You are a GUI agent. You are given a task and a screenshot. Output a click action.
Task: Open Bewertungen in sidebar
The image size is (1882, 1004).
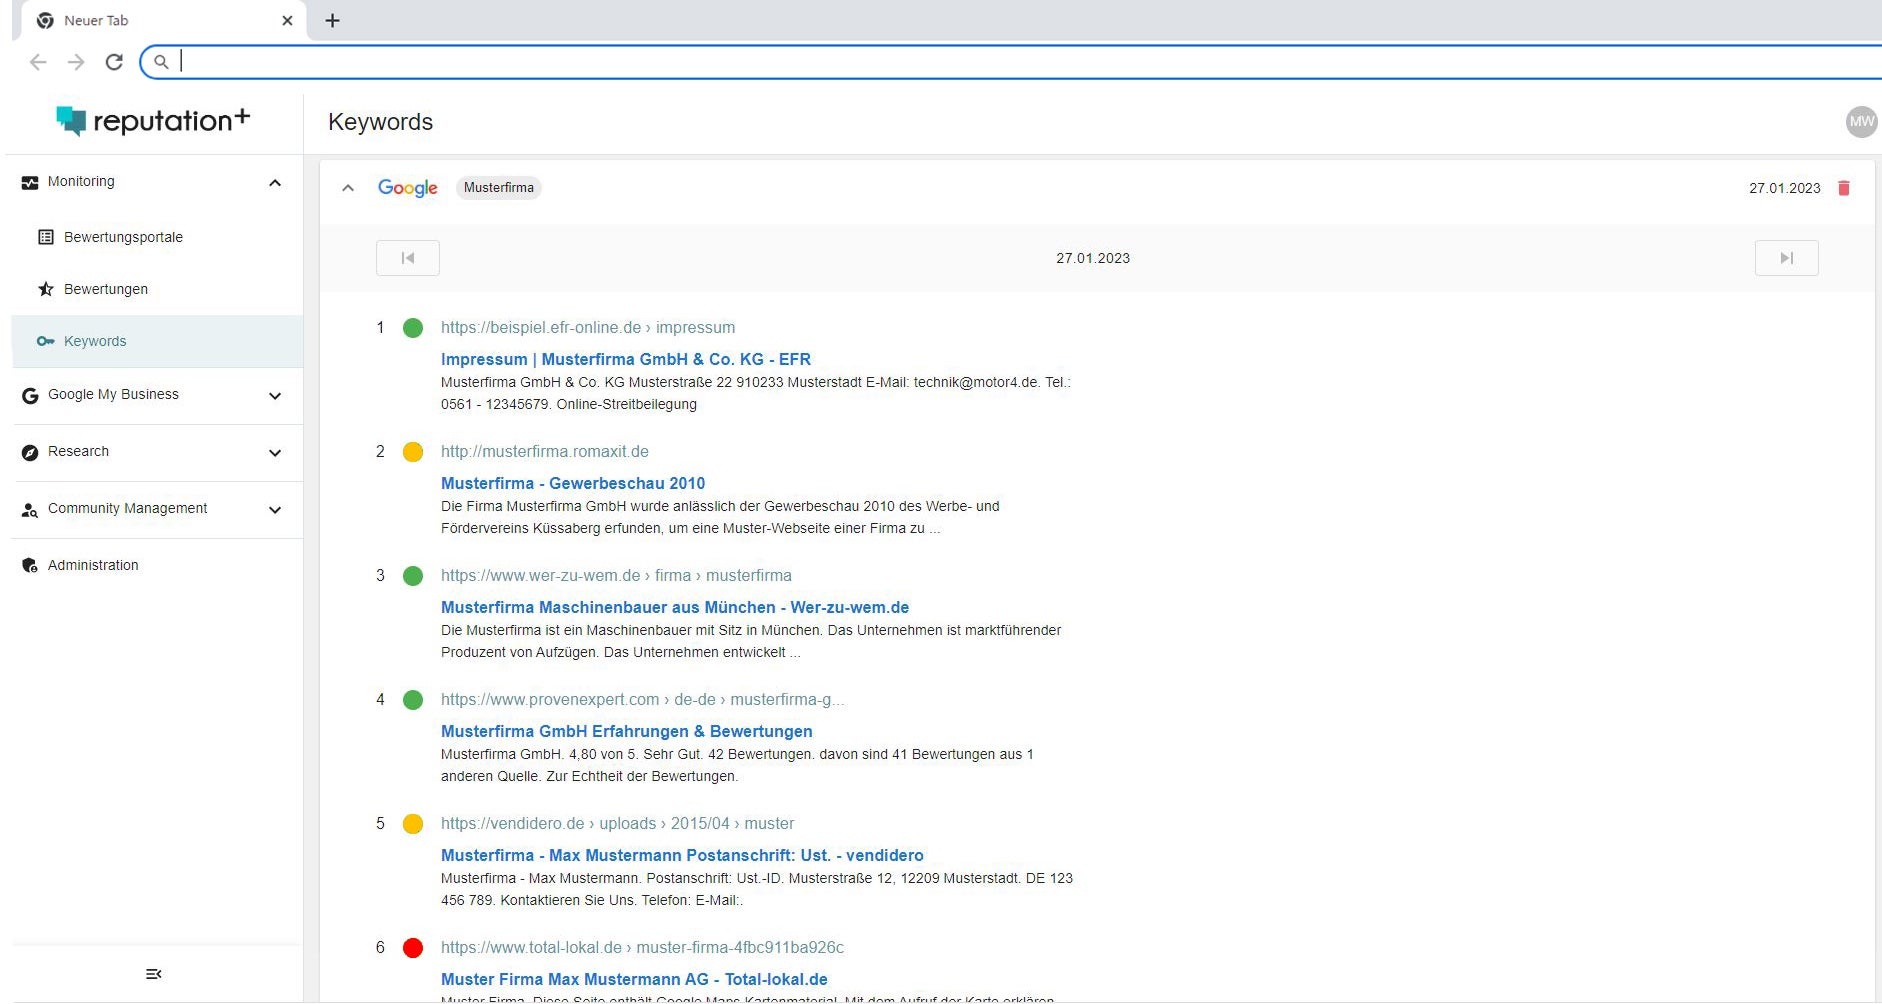[106, 289]
